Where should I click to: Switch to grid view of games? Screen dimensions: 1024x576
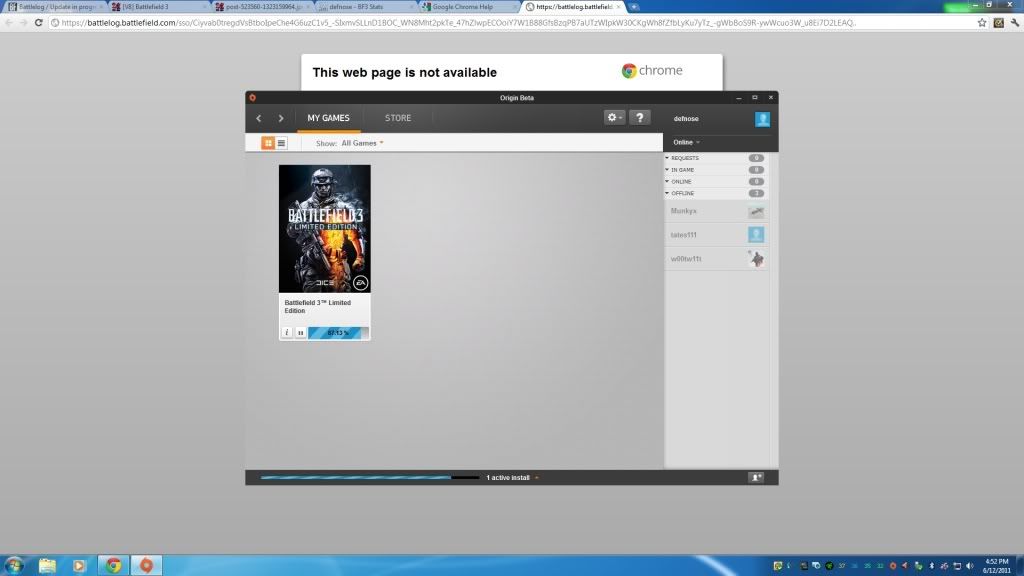[x=268, y=143]
